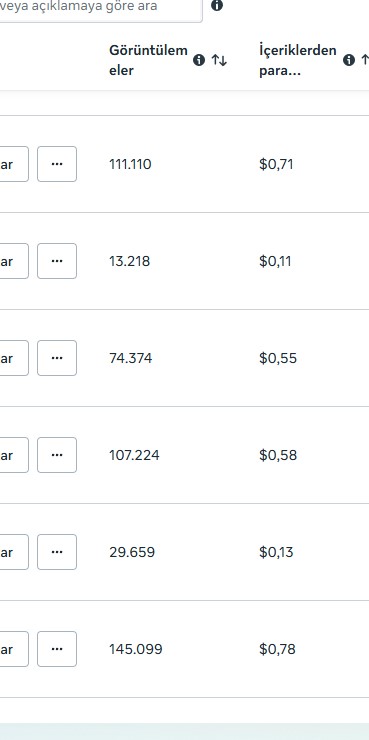Viewport: 369px width, 740px height.
Task: Click the partial button in the $0,11 row
Action: tap(14, 261)
